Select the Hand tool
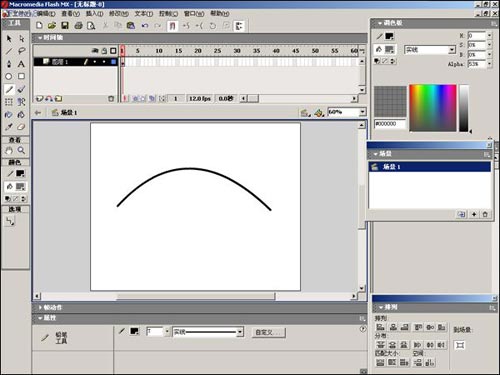This screenshot has width=500, height=375. pos(9,150)
